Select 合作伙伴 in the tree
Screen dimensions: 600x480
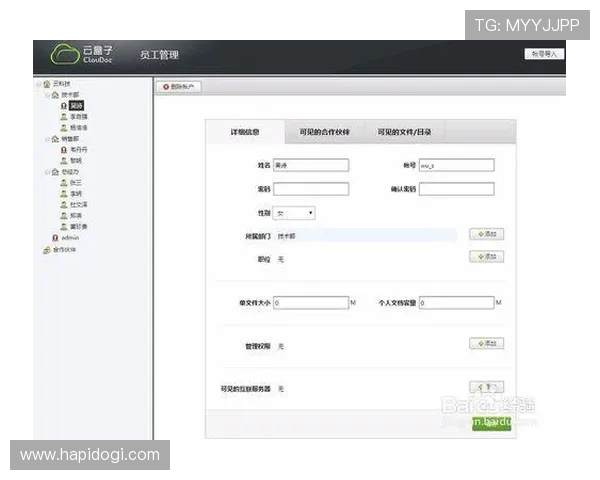coord(64,250)
